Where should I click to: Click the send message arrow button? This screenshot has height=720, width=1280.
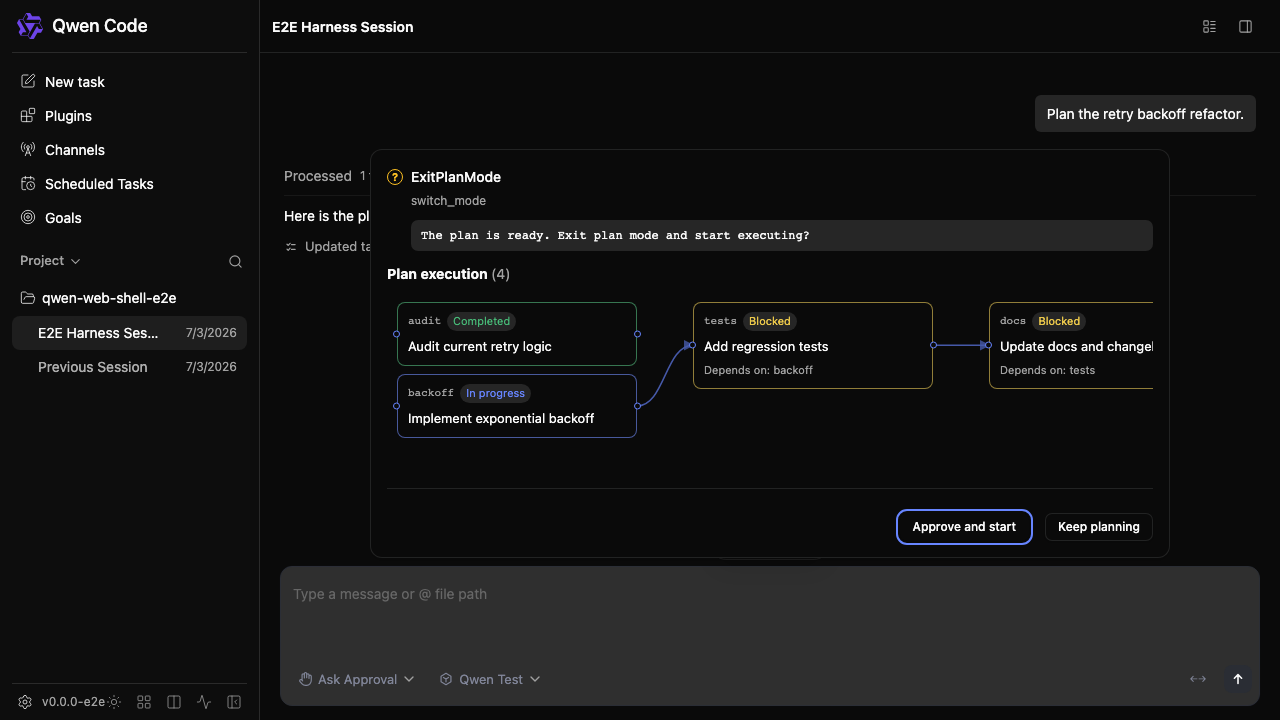1238,679
